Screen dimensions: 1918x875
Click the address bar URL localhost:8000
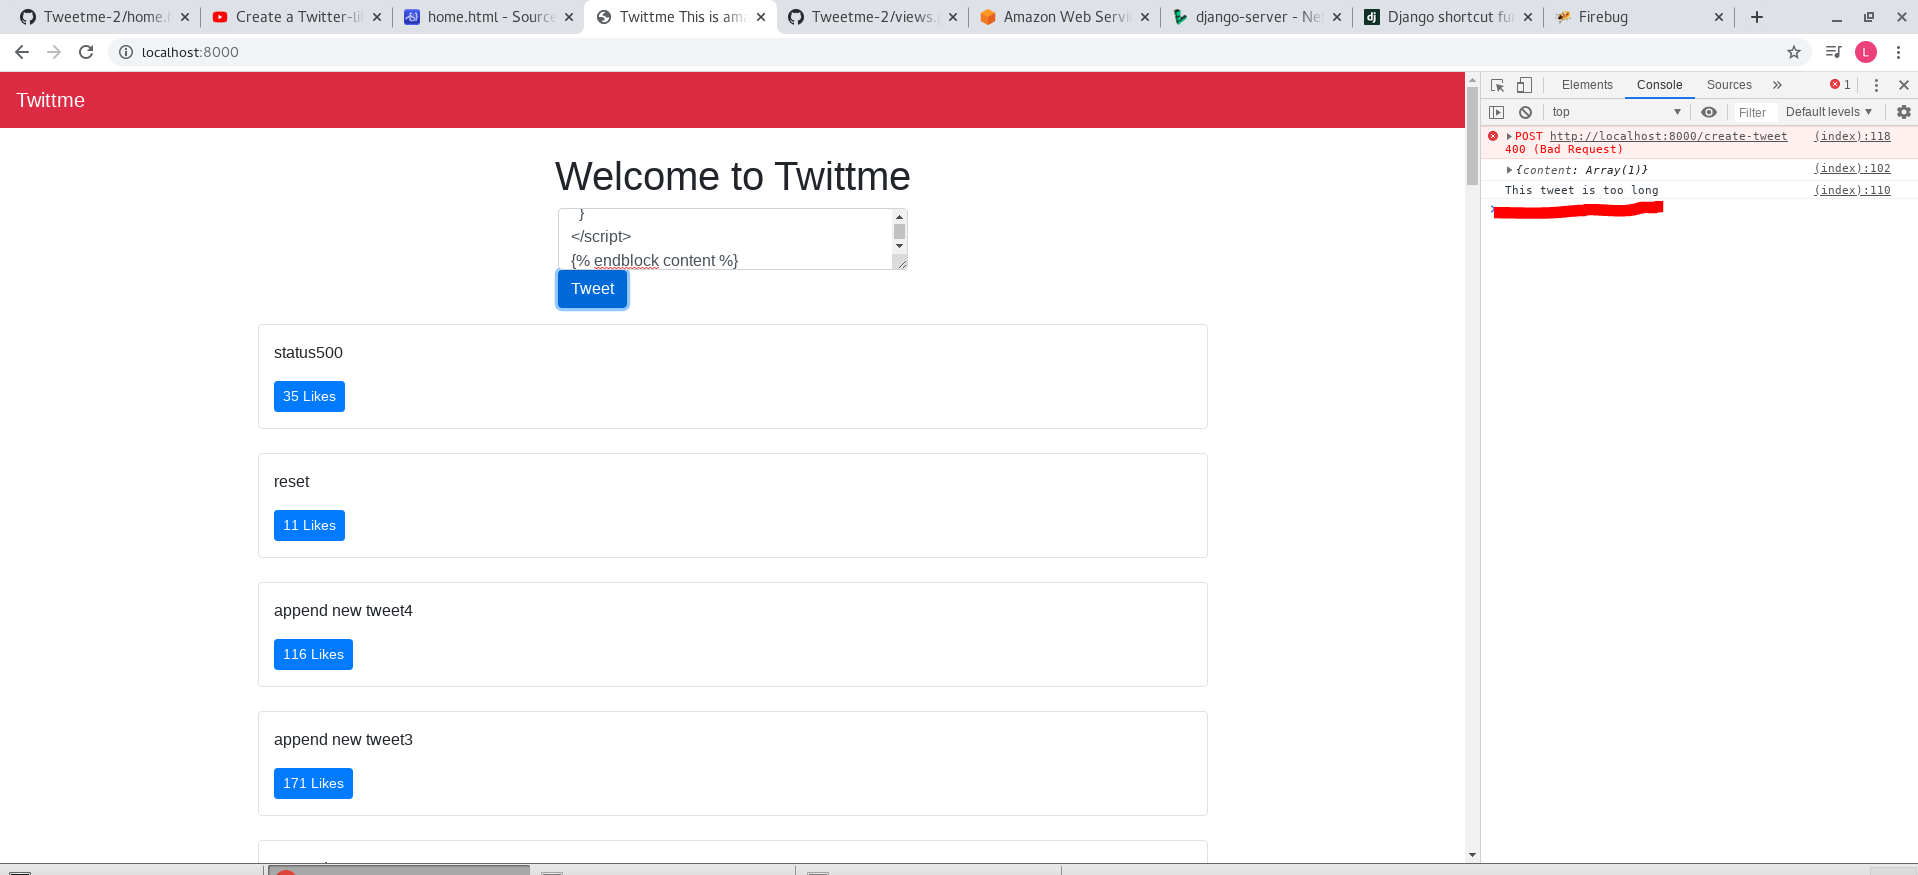click(x=190, y=52)
